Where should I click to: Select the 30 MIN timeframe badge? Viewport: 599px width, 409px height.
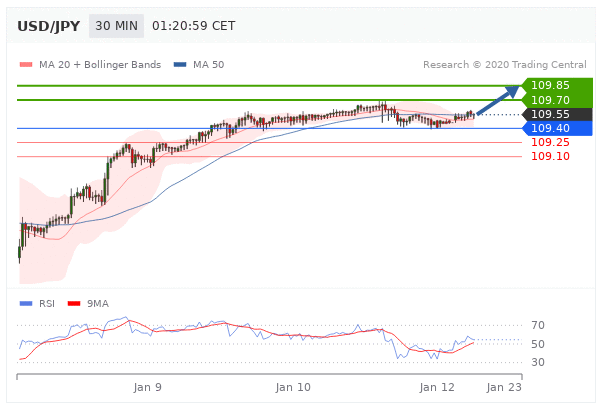[x=117, y=26]
